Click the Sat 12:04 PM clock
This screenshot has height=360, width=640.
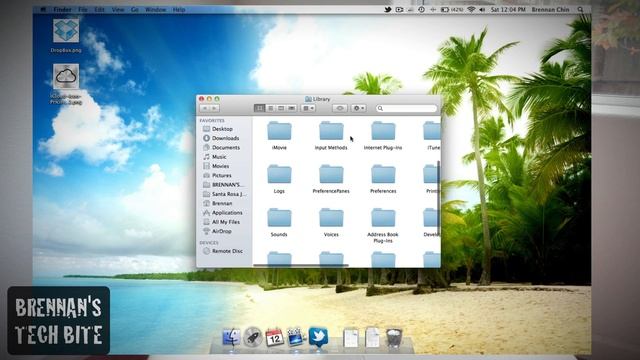click(508, 9)
